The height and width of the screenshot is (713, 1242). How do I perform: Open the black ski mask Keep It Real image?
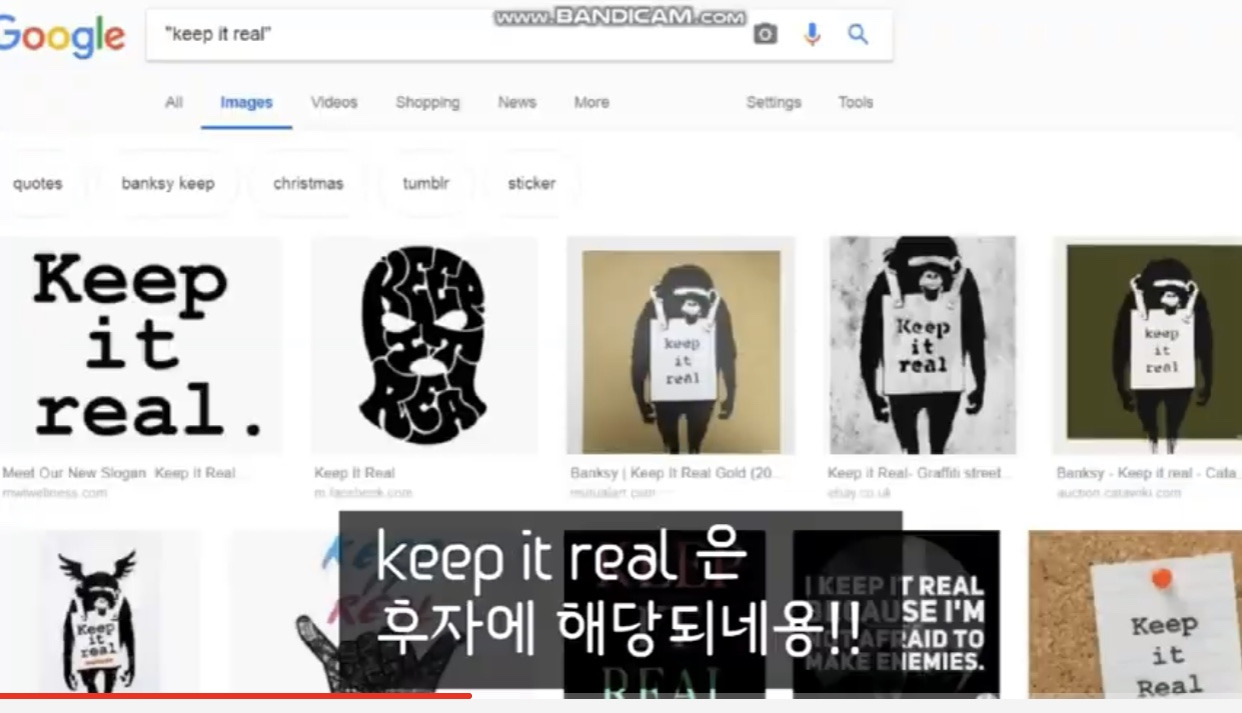coord(424,345)
